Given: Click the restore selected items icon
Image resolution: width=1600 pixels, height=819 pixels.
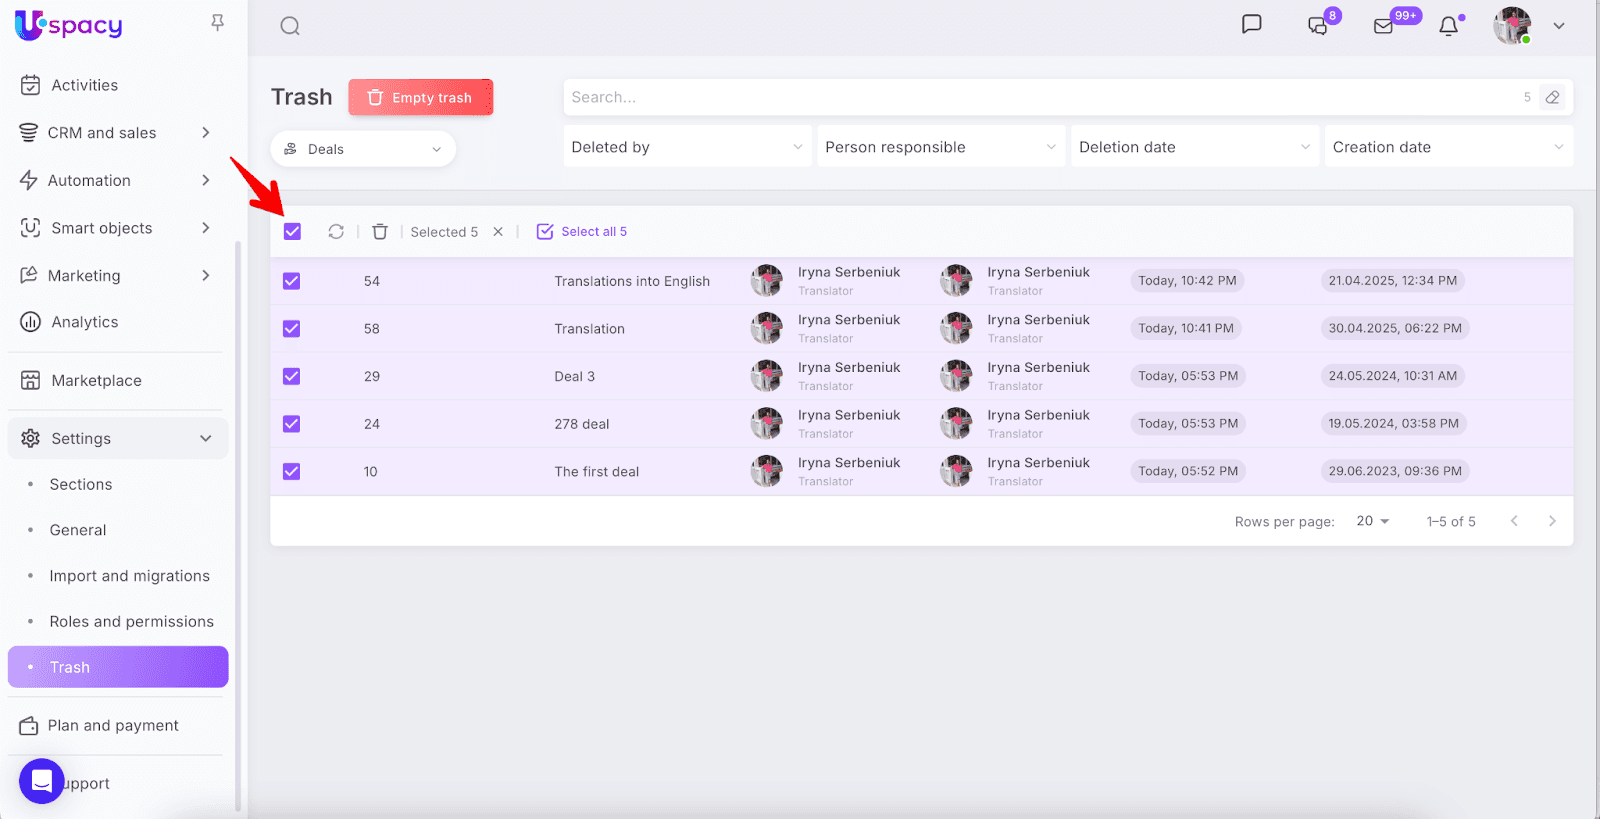Looking at the screenshot, I should [336, 232].
